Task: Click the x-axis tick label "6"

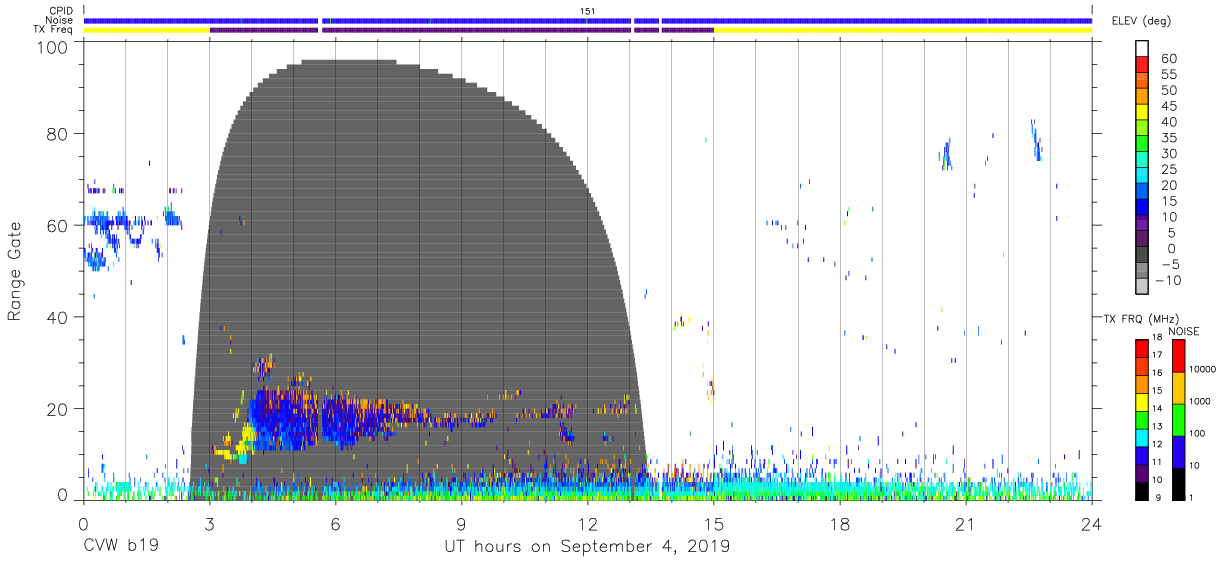Action: (335, 524)
